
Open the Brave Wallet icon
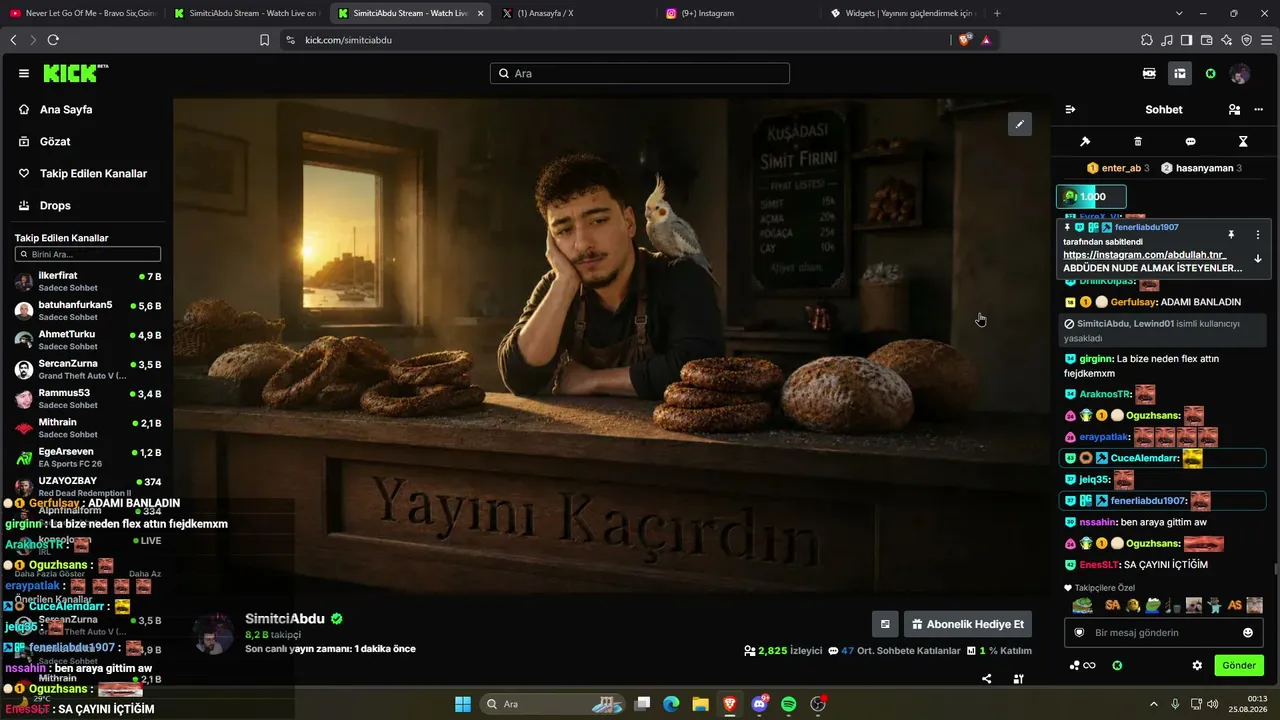click(1207, 40)
